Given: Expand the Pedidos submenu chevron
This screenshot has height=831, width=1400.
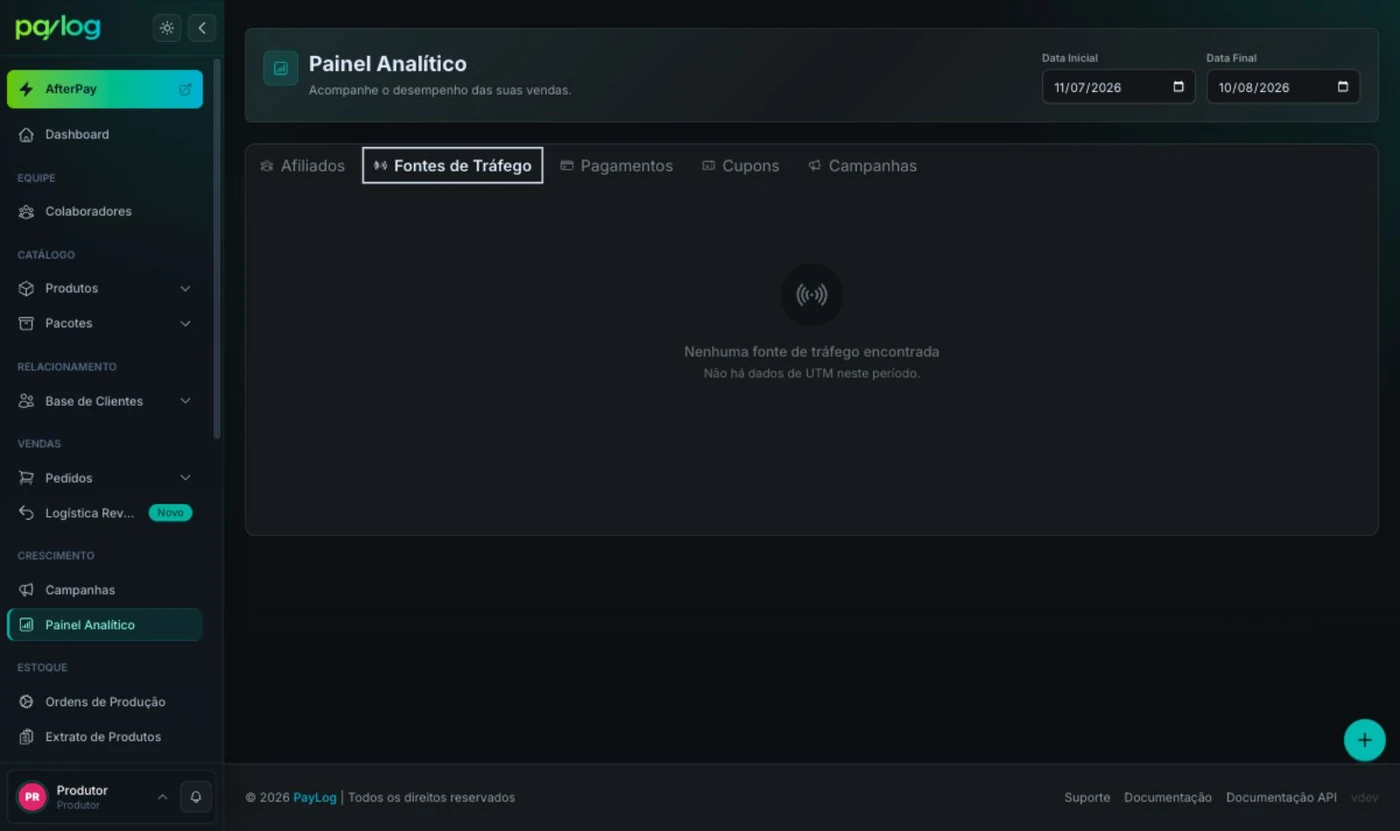Looking at the screenshot, I should [x=185, y=478].
